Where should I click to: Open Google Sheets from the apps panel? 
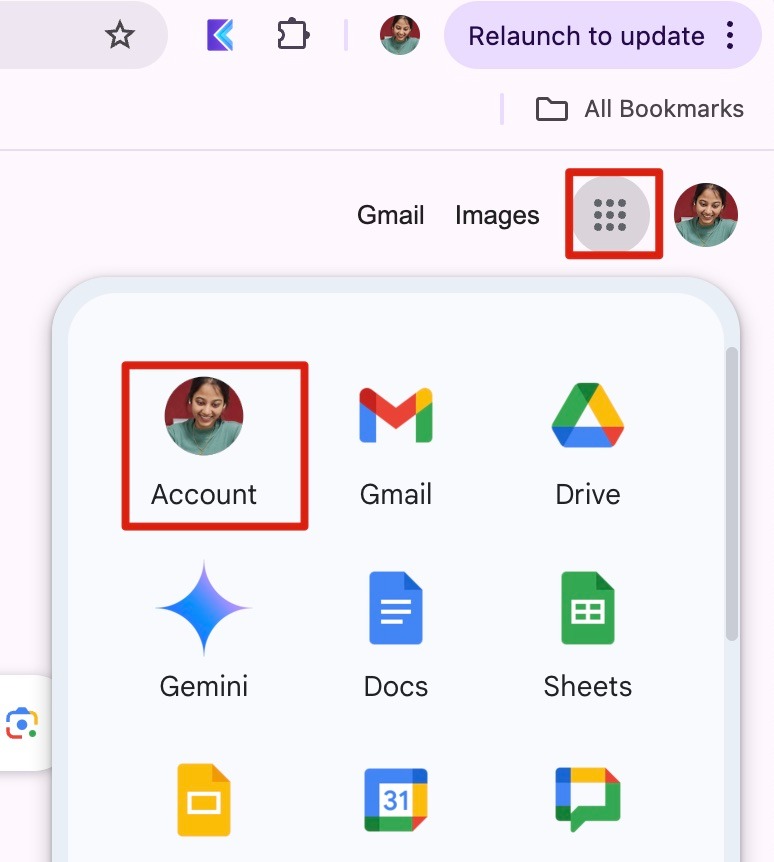coord(588,636)
